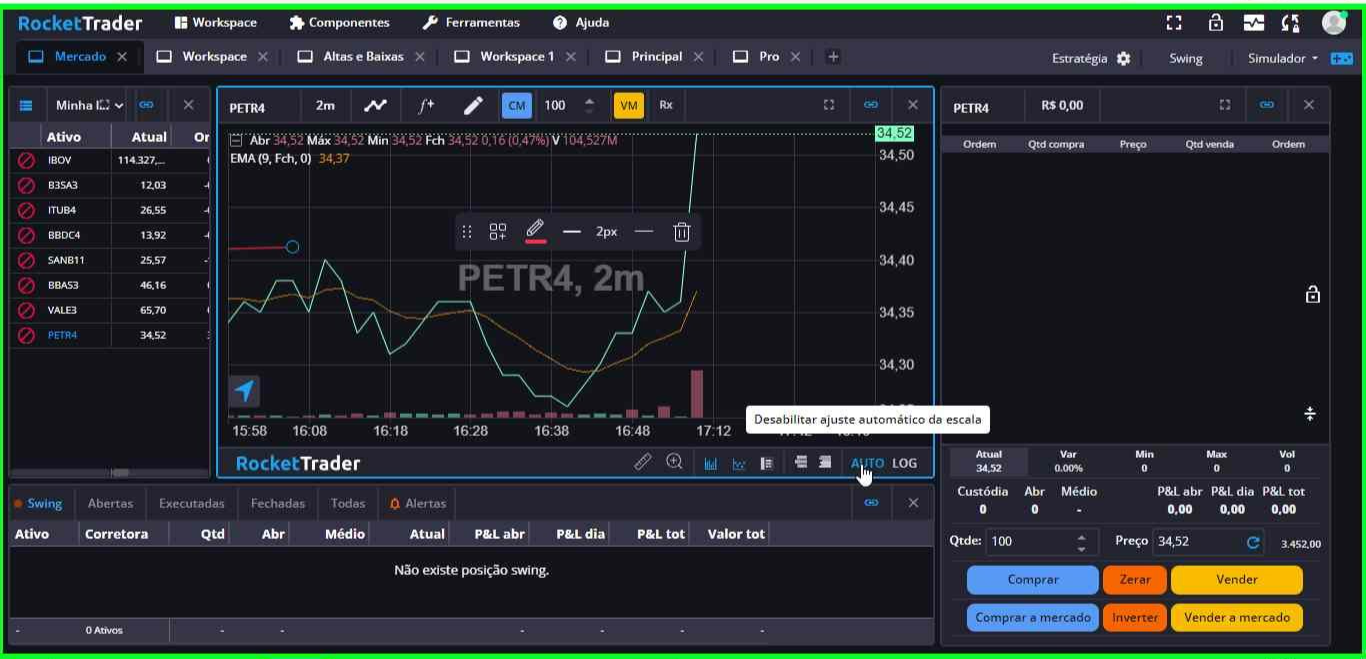The width and height of the screenshot is (1366, 659).
Task: Click the drawing toolbar drag handle
Action: (467, 232)
